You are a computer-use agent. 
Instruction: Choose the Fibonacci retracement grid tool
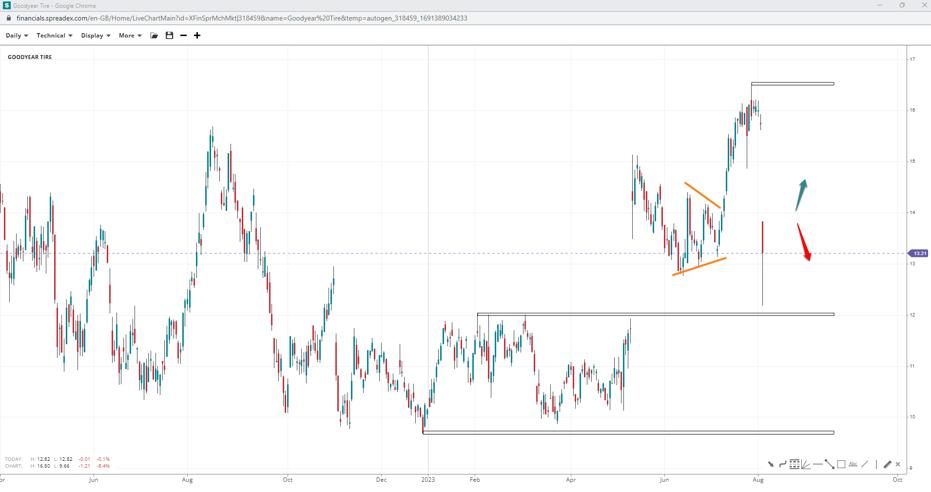(x=794, y=464)
